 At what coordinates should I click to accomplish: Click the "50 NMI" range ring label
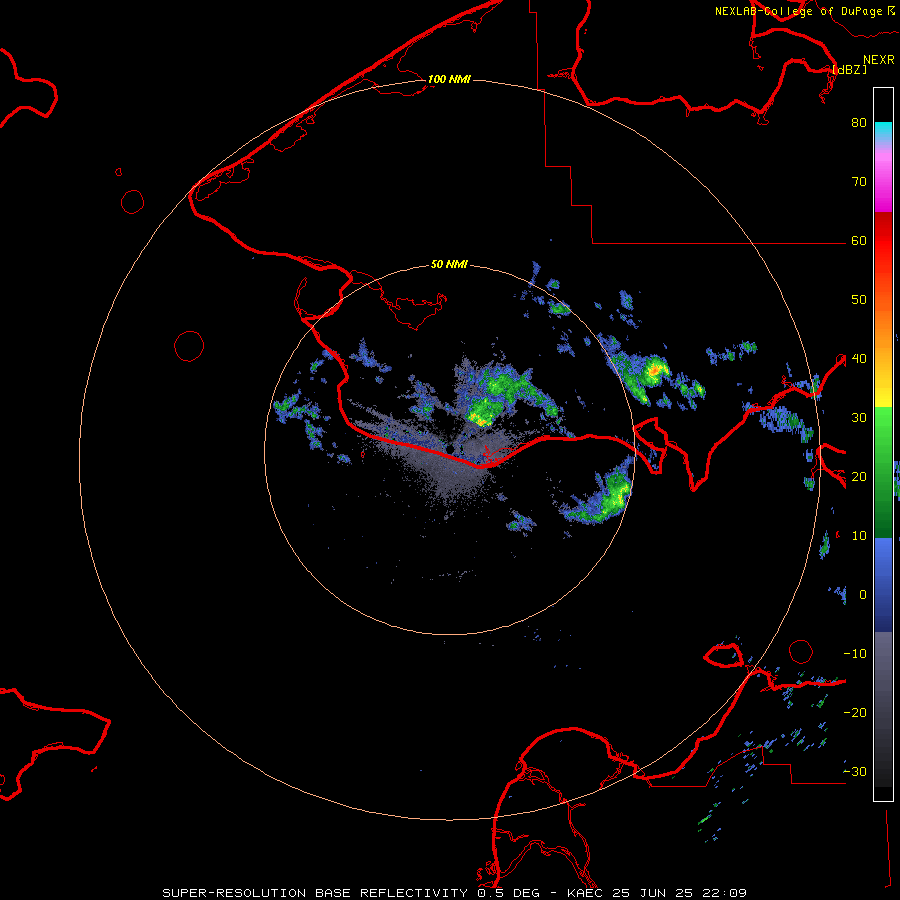(x=449, y=265)
